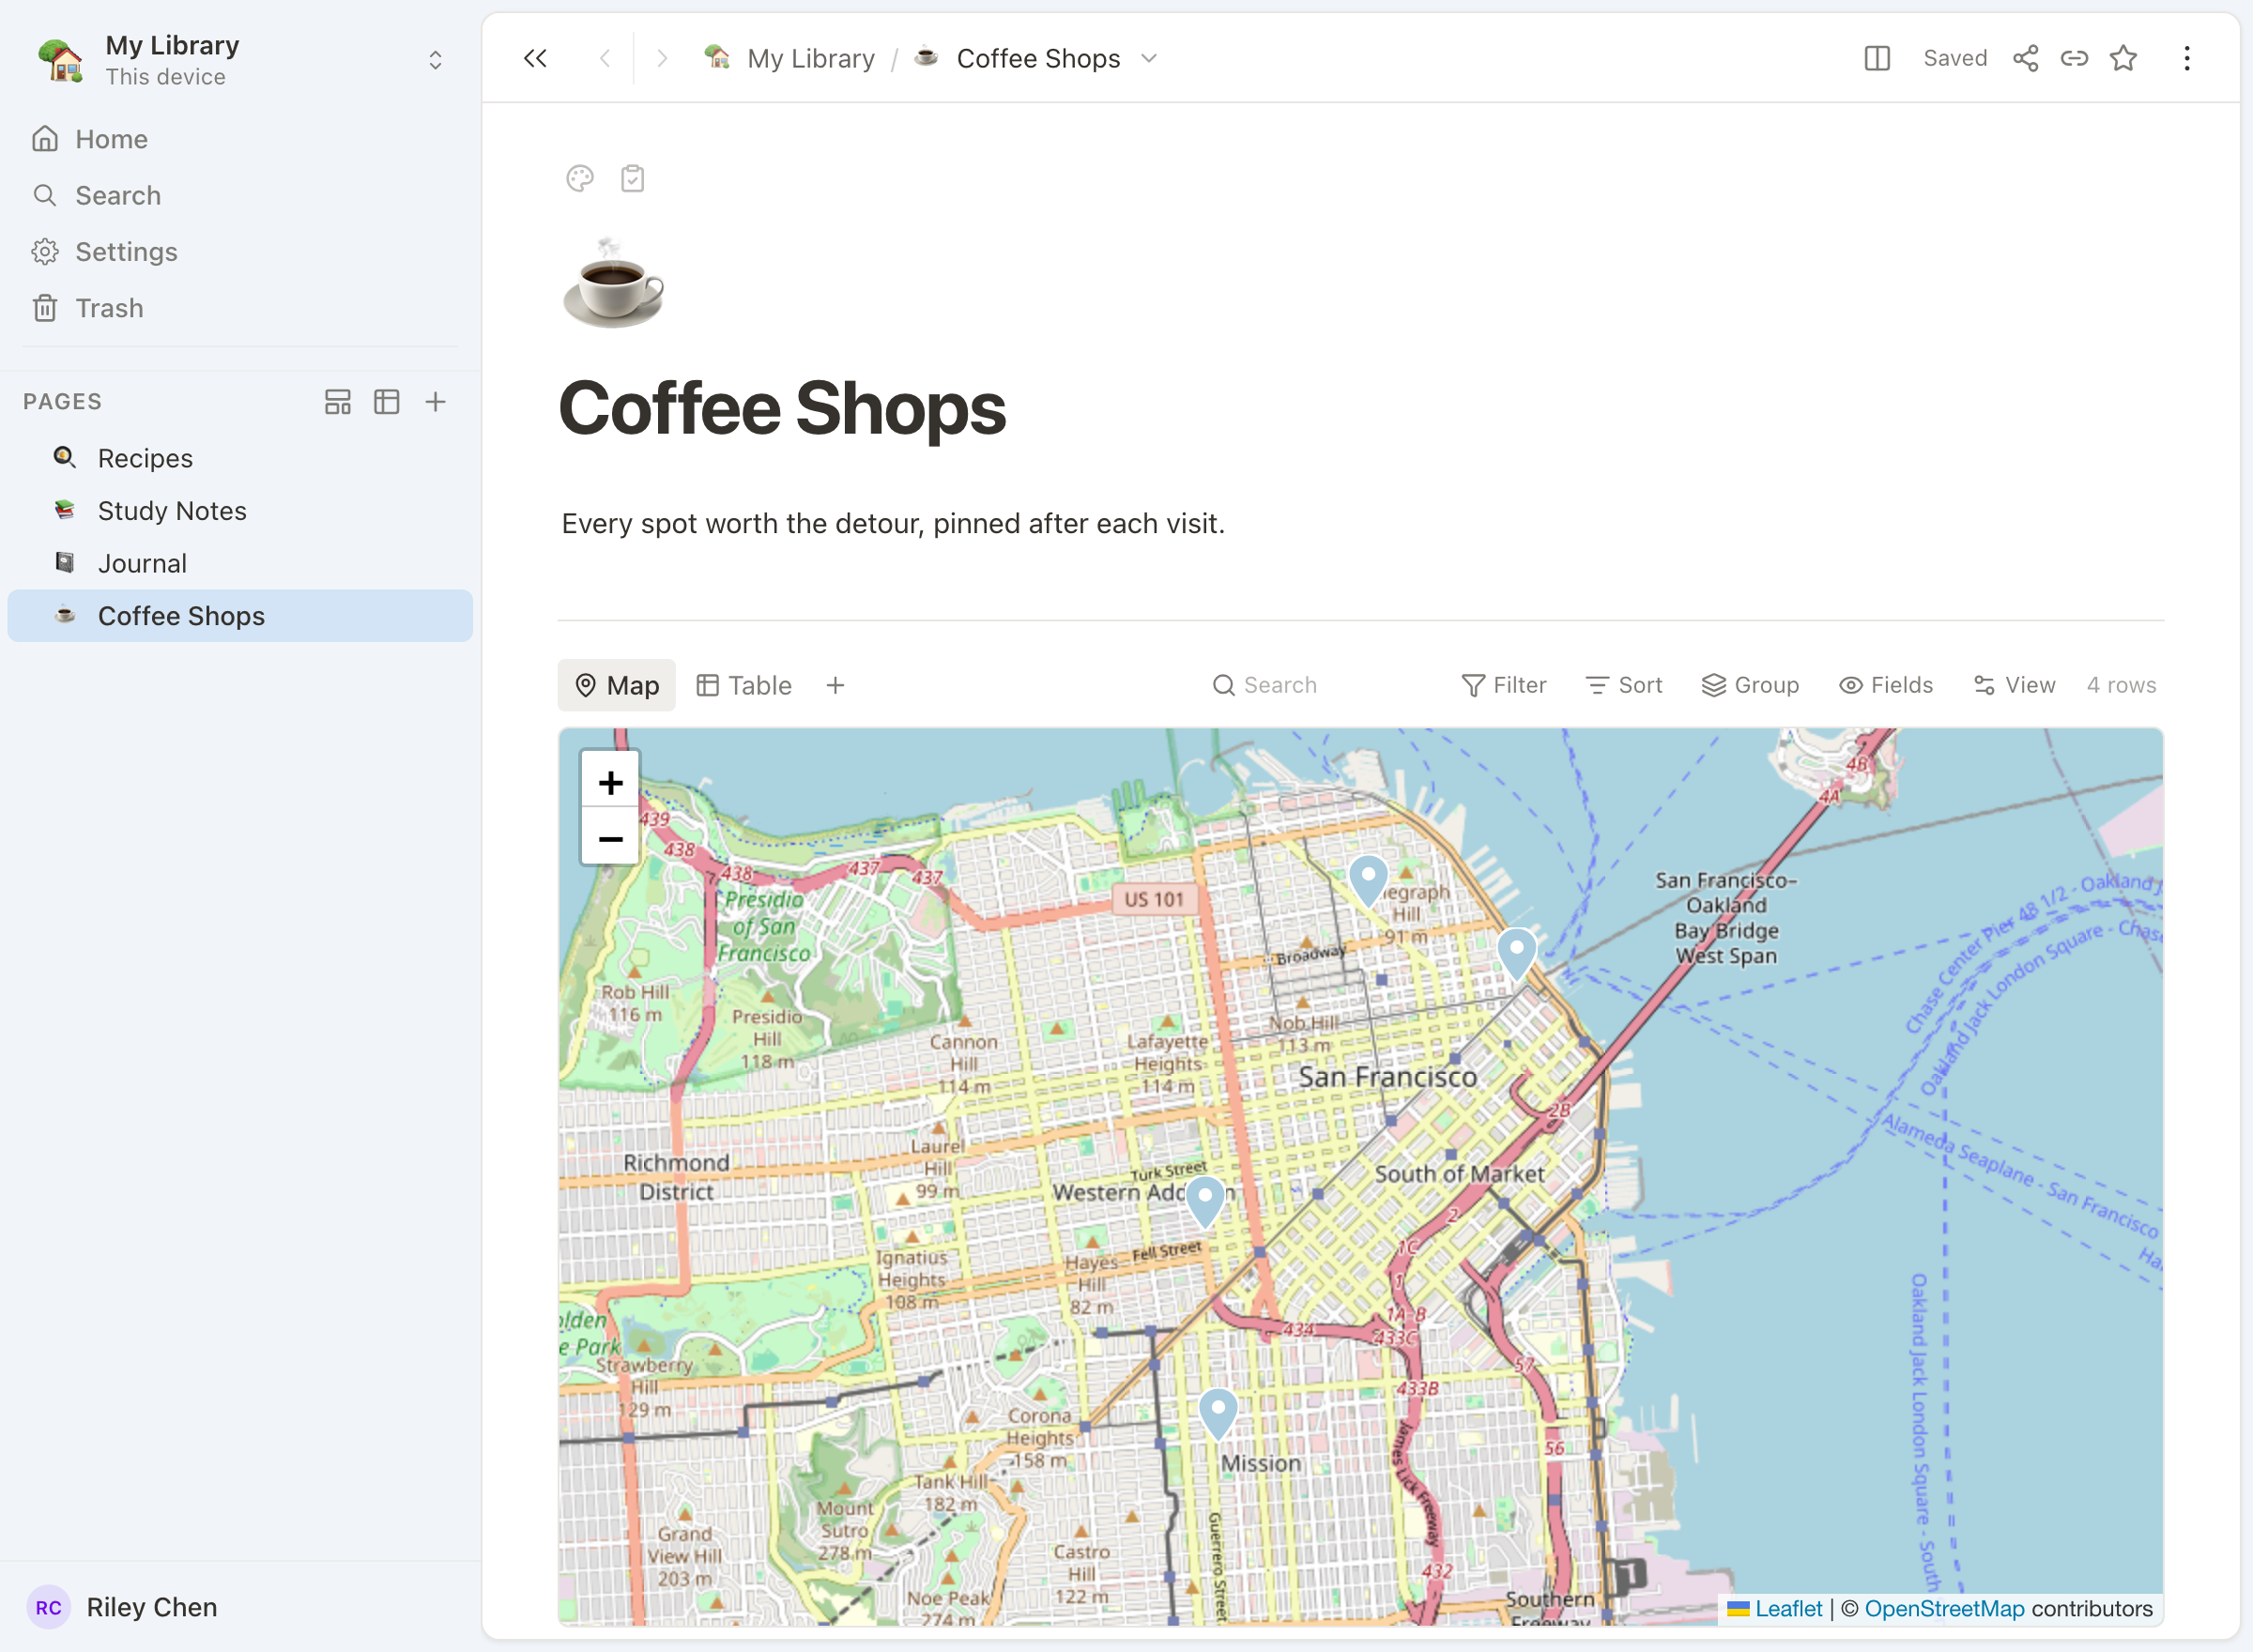
Task: Open the Journal page
Action: point(240,563)
